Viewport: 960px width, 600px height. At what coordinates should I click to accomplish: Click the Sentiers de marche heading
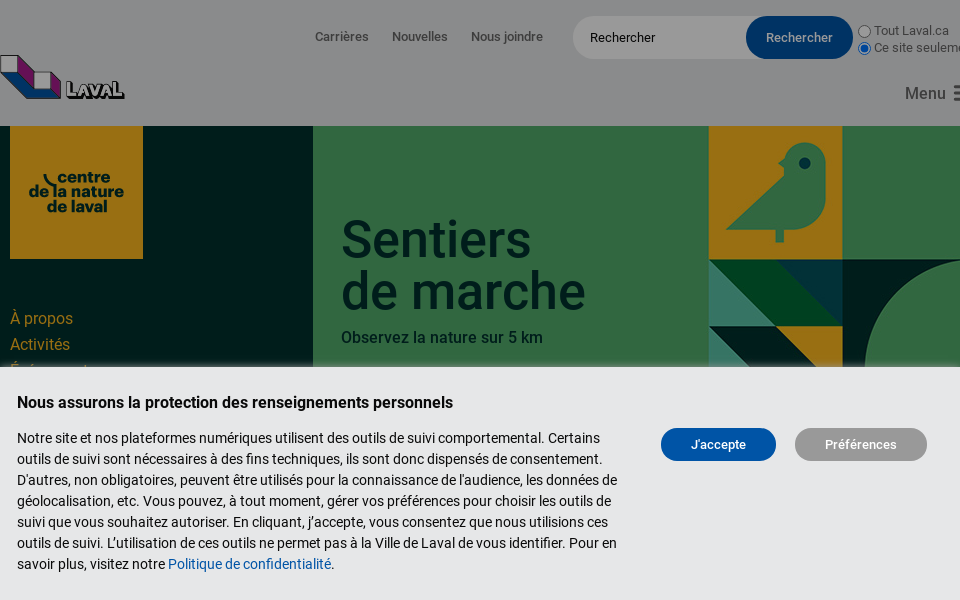[x=463, y=265]
